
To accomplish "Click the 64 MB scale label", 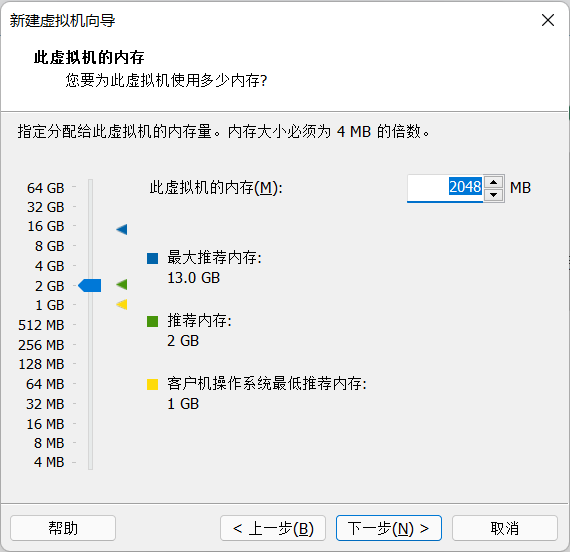I will point(45,384).
